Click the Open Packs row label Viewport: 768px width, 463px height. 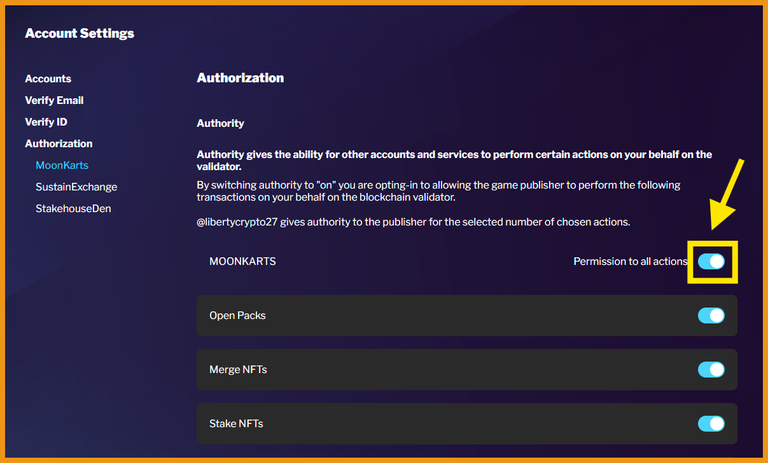coord(238,316)
